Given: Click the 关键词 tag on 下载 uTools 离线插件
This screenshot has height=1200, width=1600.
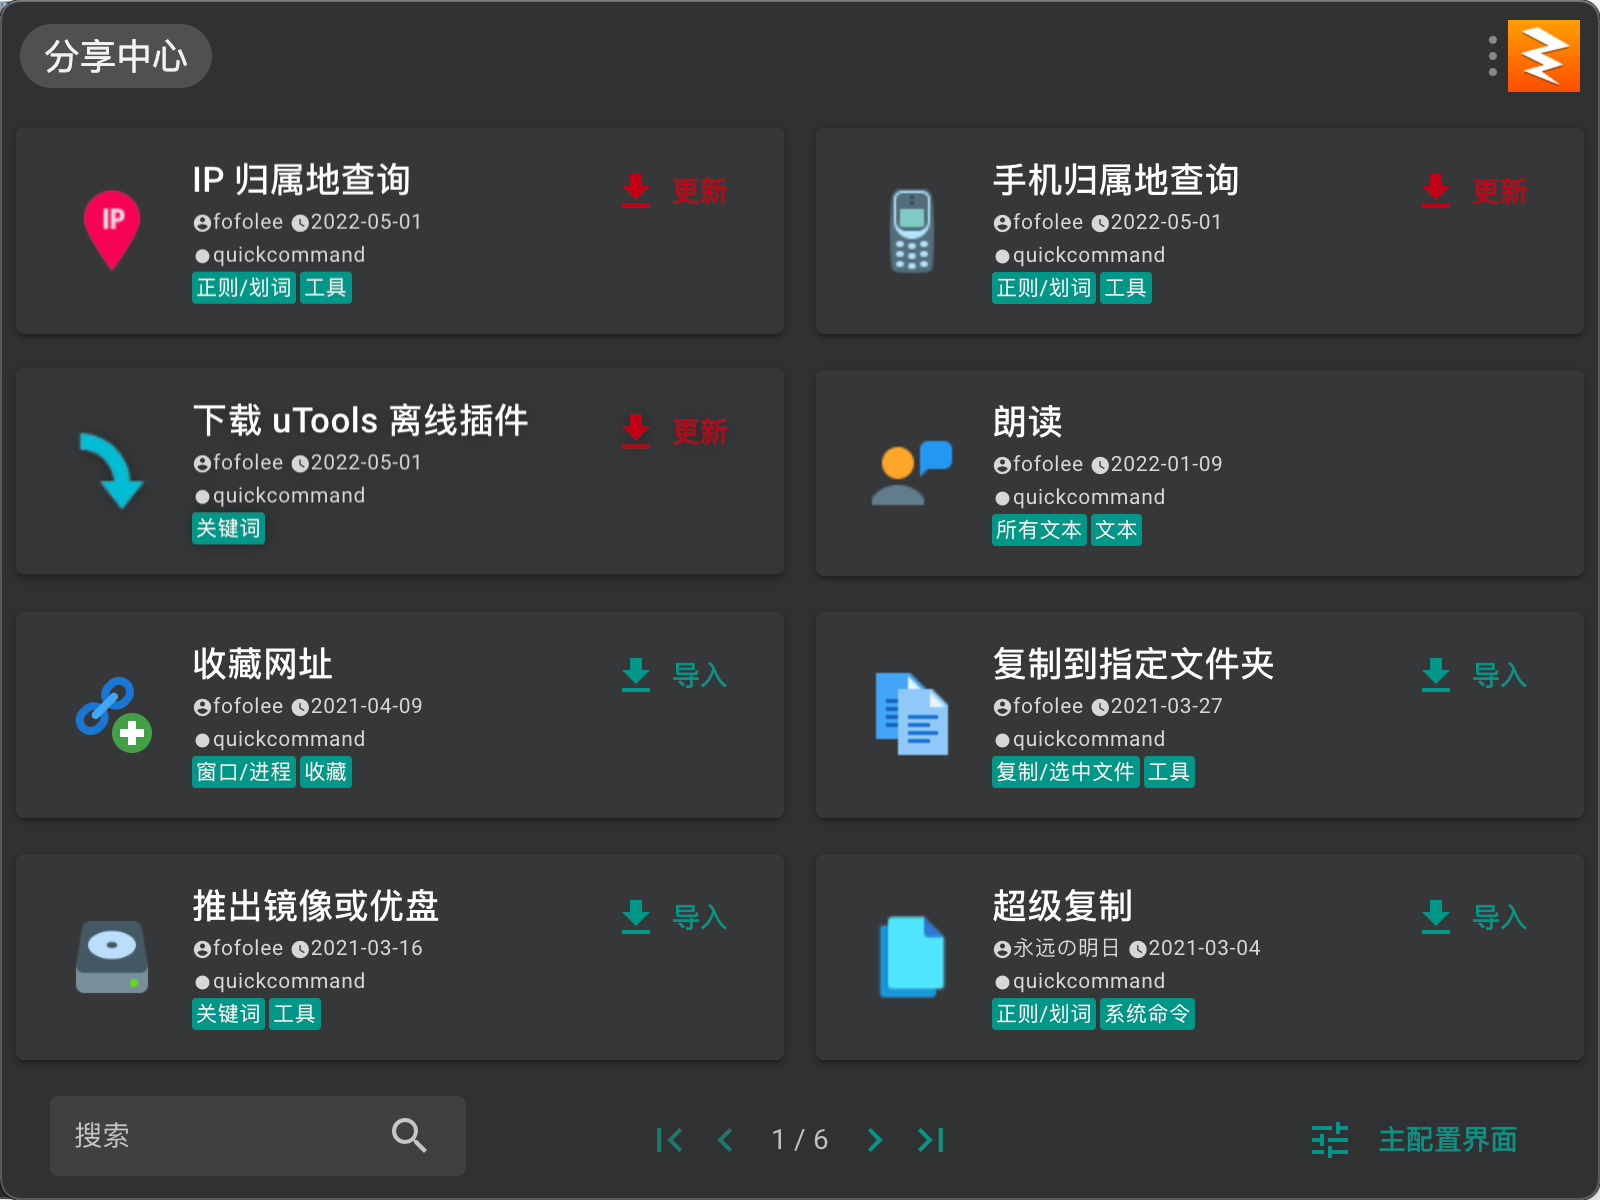Looking at the screenshot, I should click(x=228, y=528).
